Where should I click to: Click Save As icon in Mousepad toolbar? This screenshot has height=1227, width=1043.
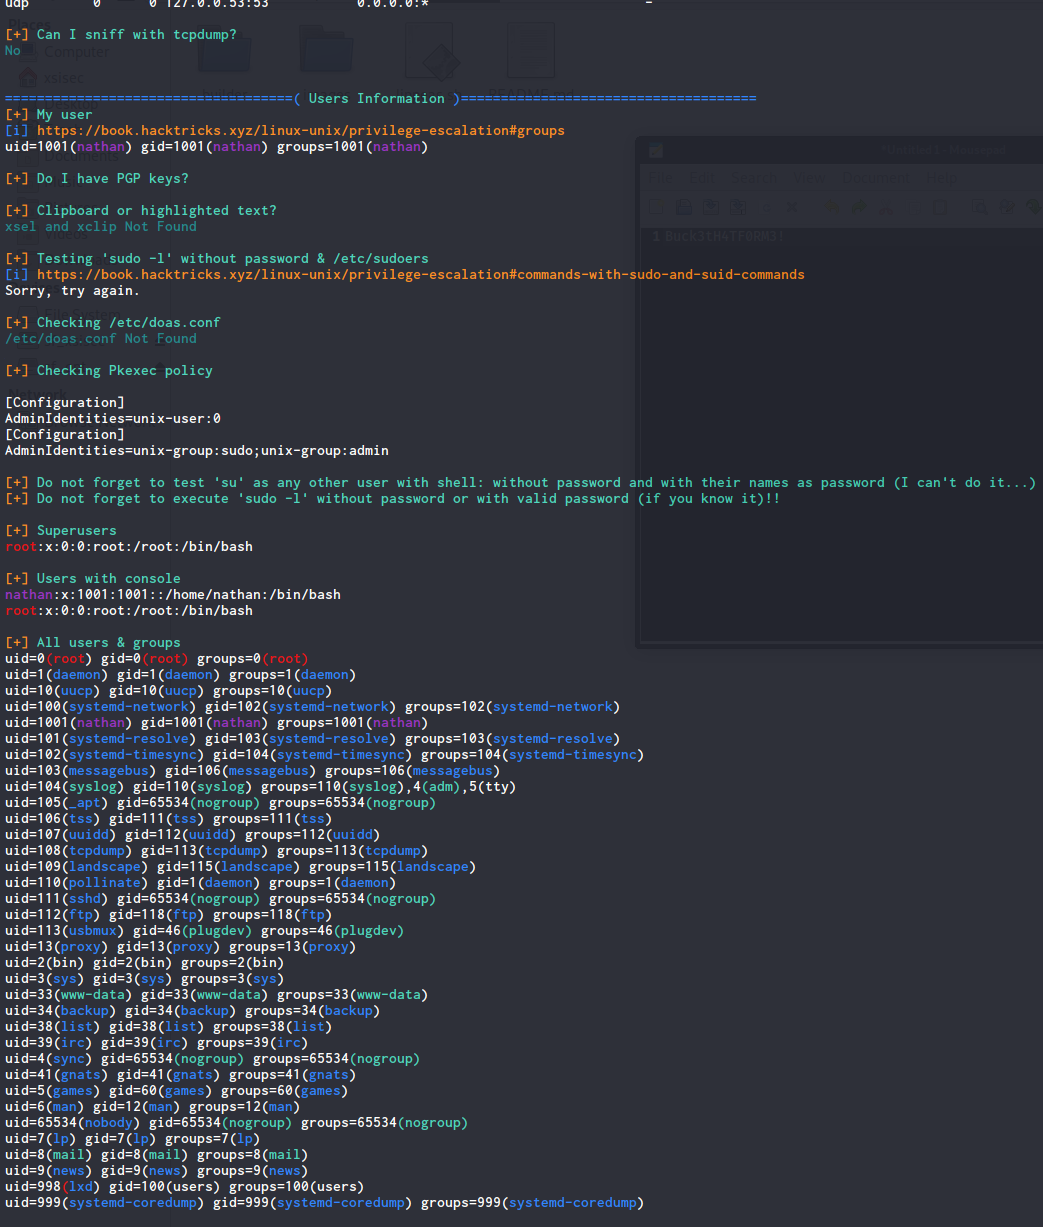tap(738, 207)
